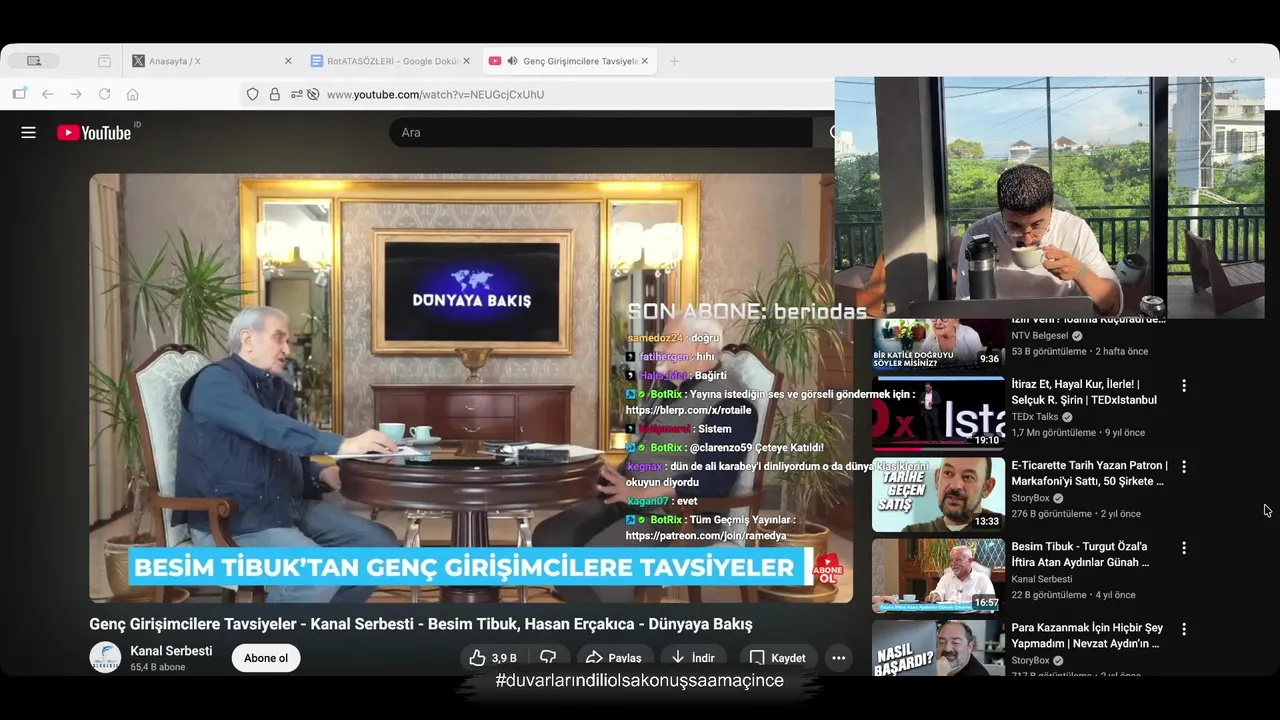Open options for E-Ticarette Tarih Yazan Patron

[1184, 466]
